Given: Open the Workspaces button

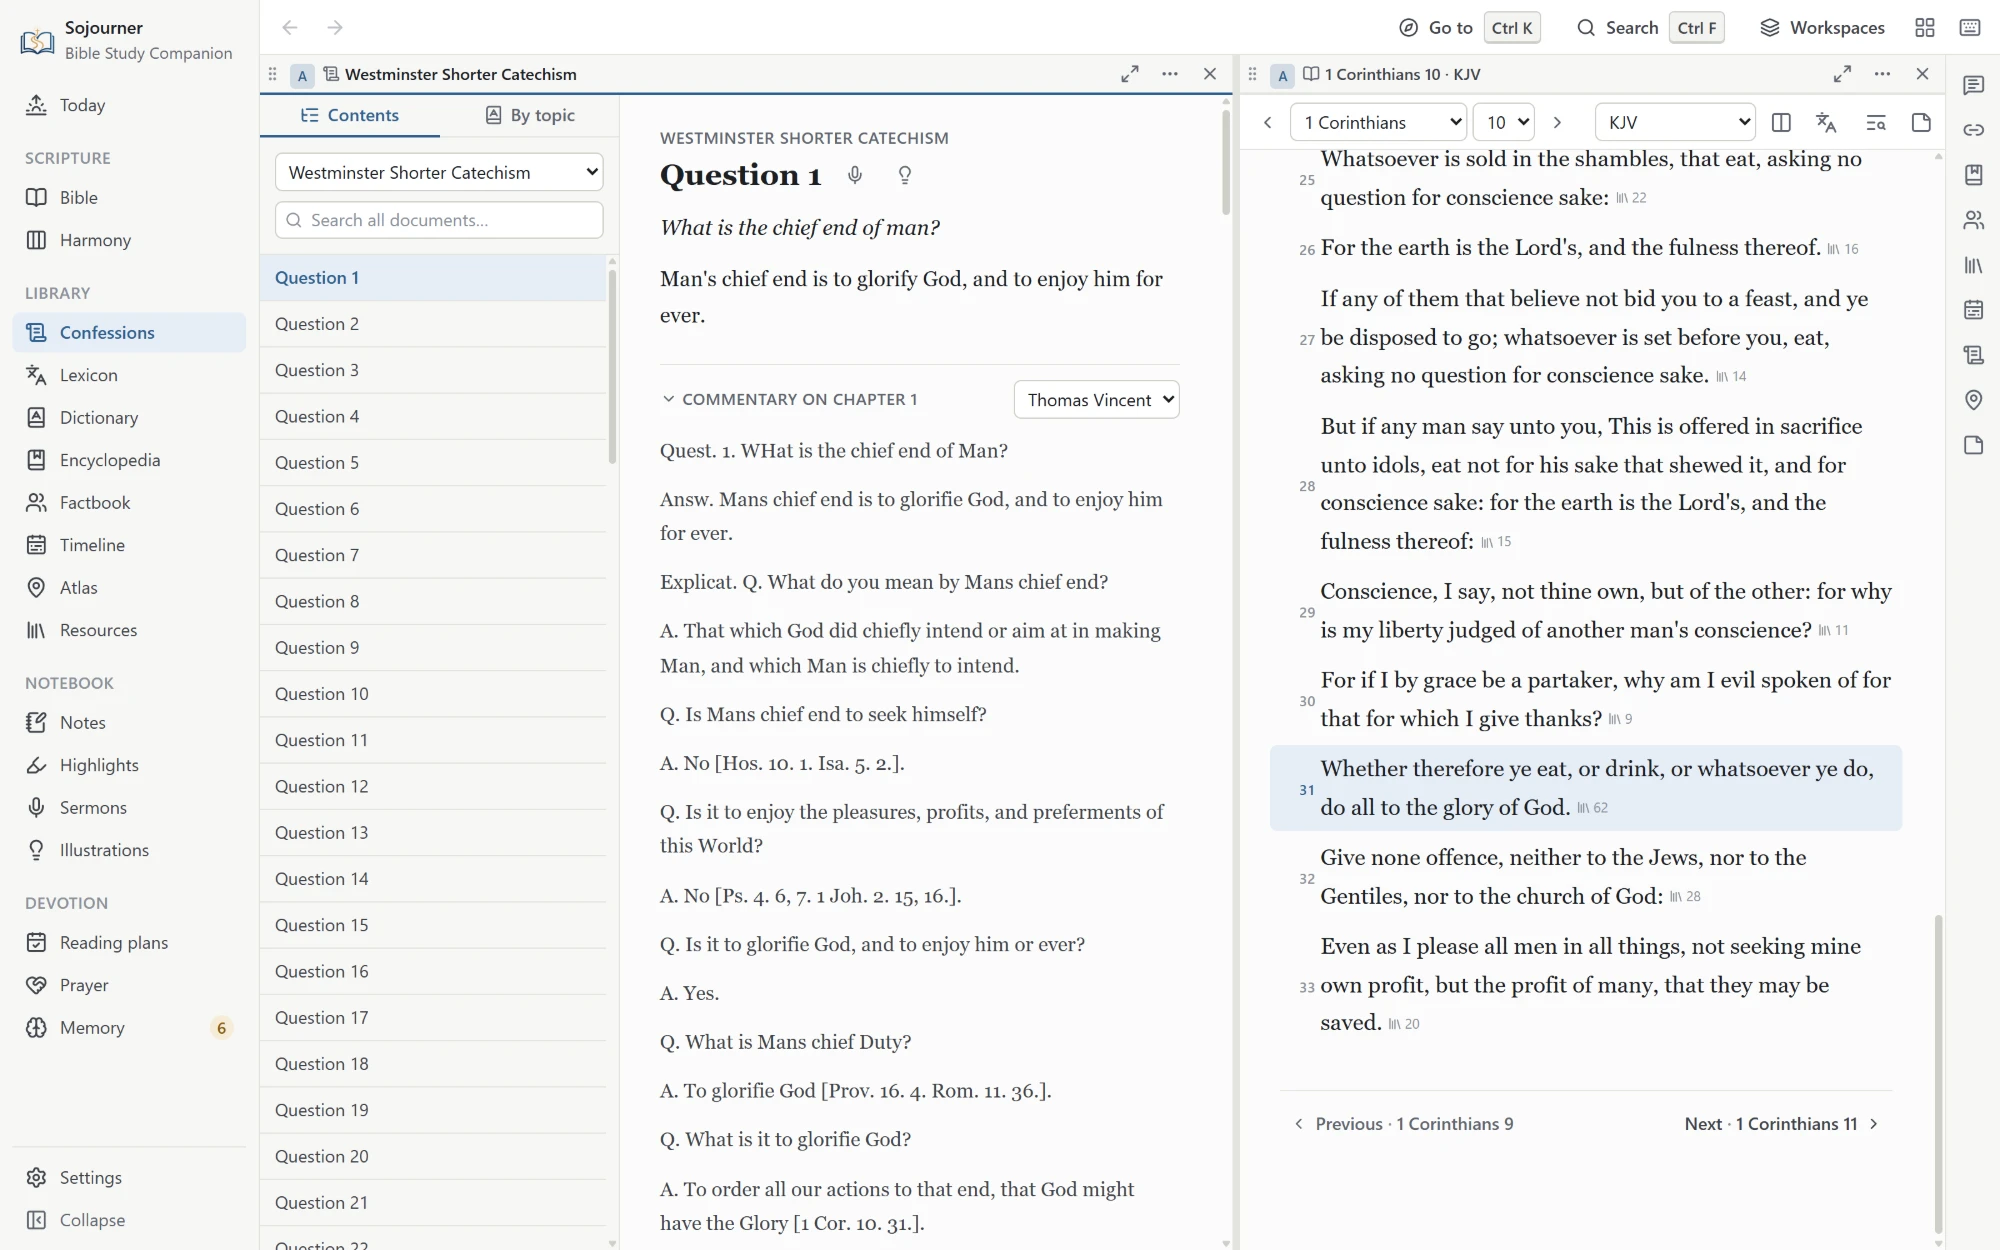Looking at the screenshot, I should click(x=1822, y=27).
